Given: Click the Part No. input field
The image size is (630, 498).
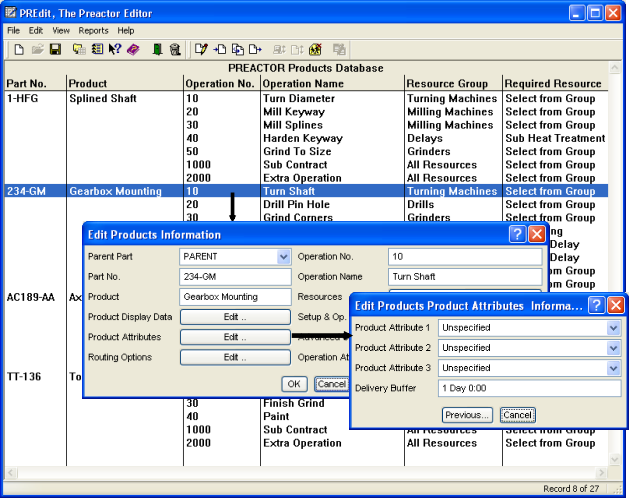Looking at the screenshot, I should click(235, 277).
